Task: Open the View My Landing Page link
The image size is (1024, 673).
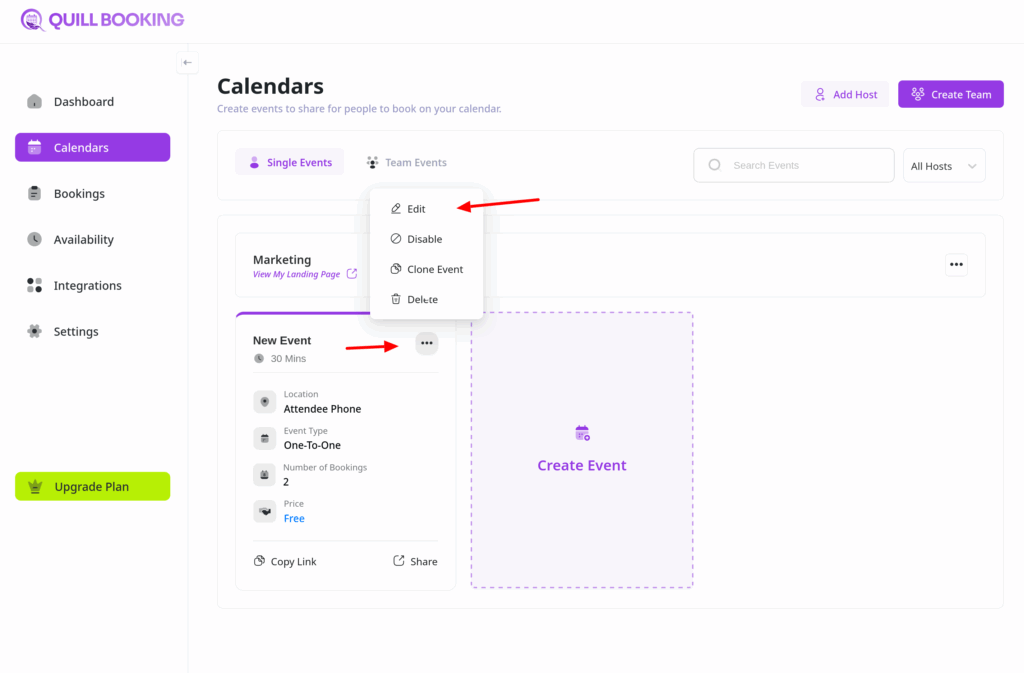Action: [296, 274]
